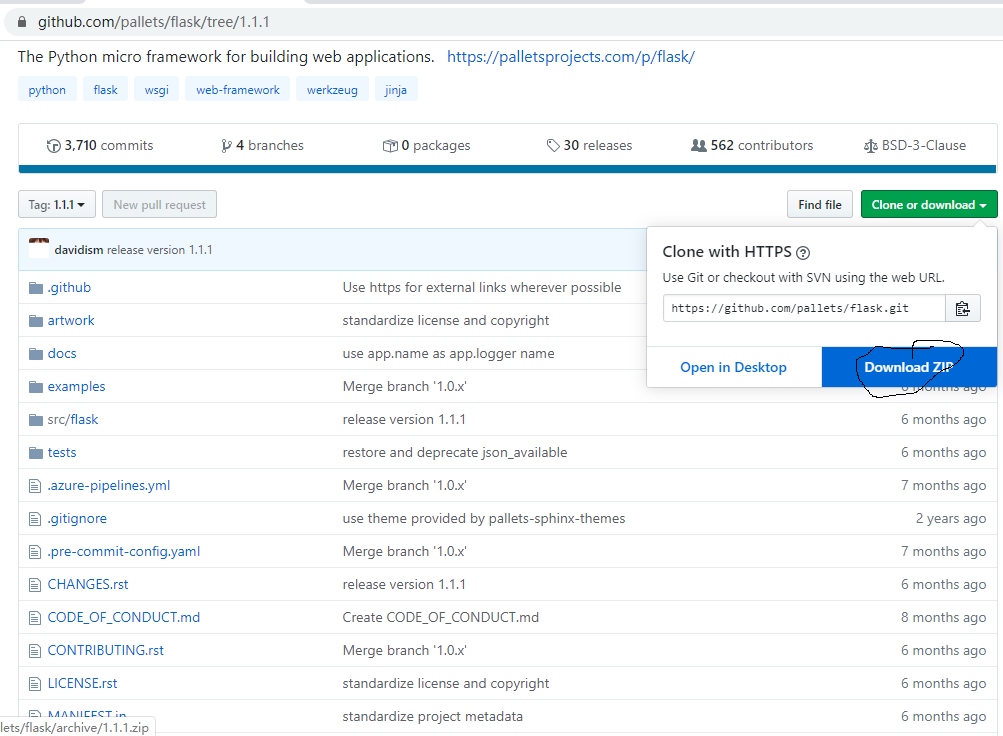The image size is (1003, 736).
Task: Click davidism's avatar thumbnail
Action: pos(39,248)
